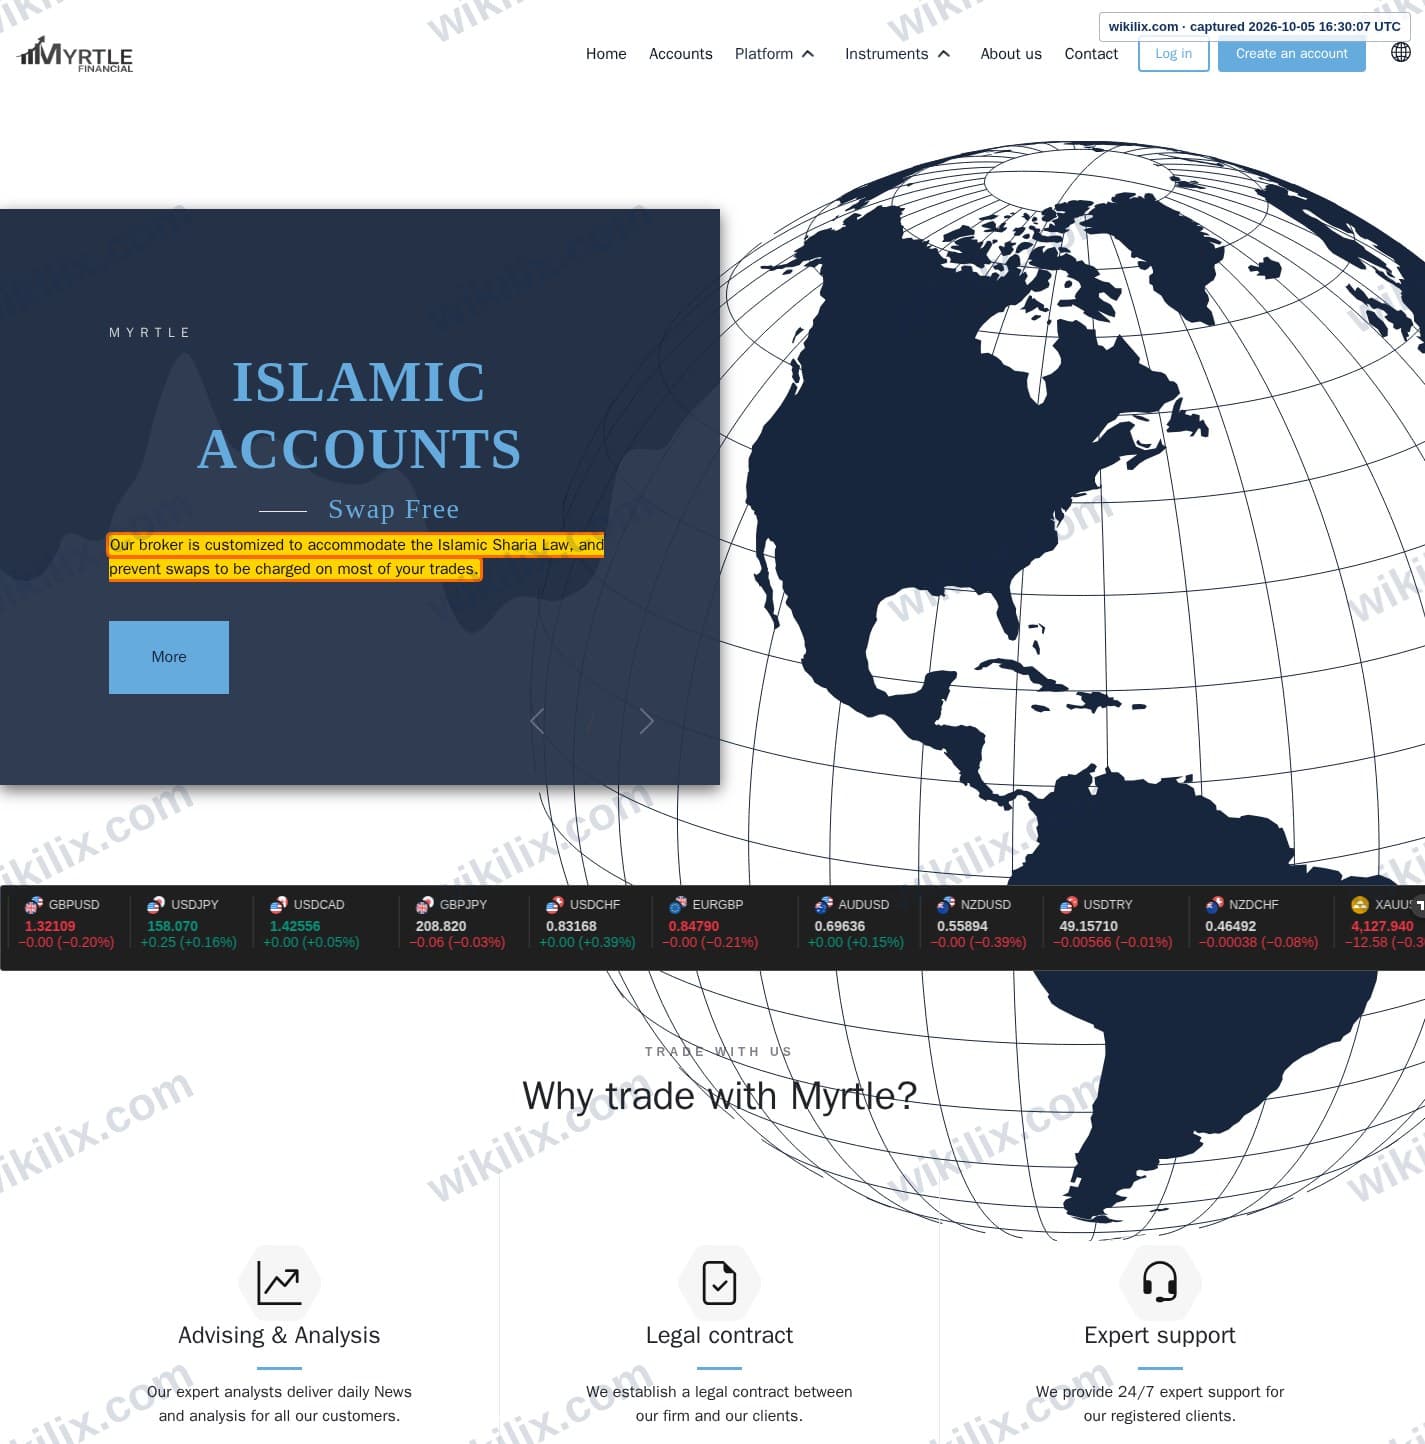Viewport: 1425px width, 1444px height.
Task: Click the Legal contract heading
Action: pos(719,1335)
